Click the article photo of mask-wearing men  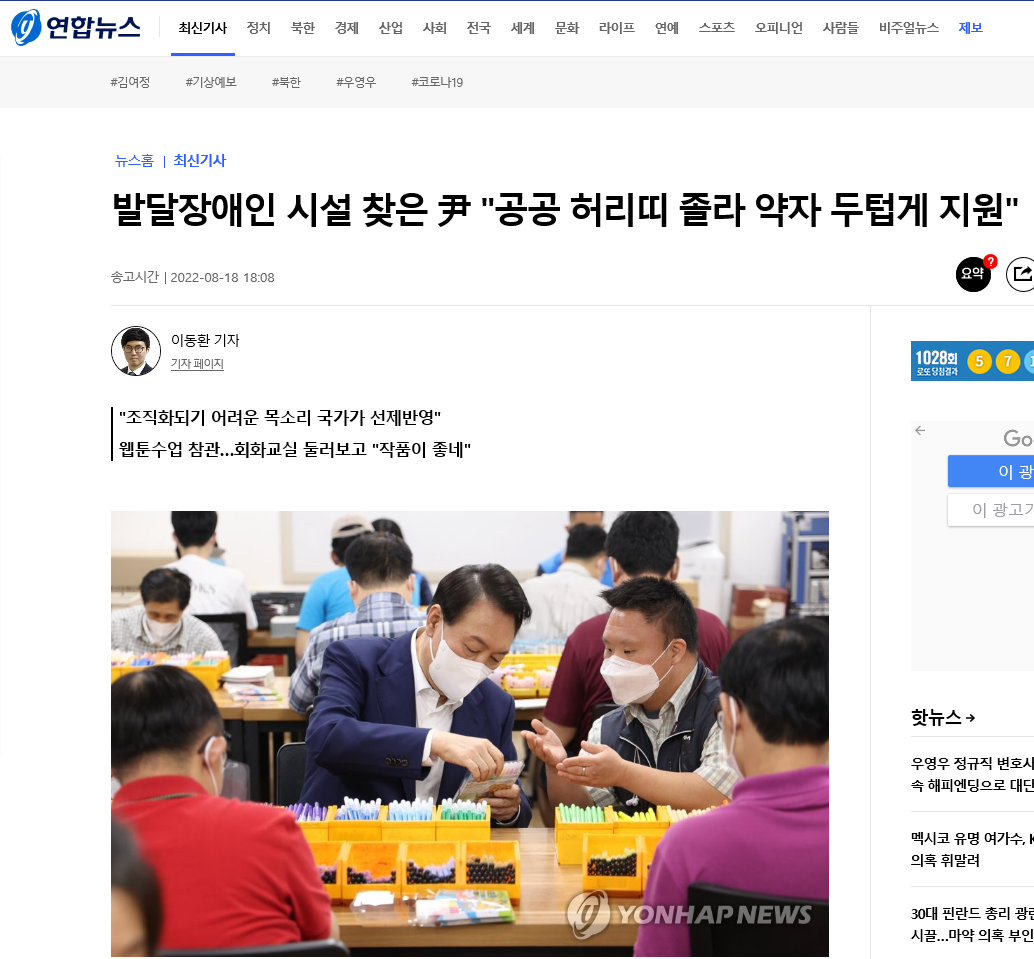[470, 733]
